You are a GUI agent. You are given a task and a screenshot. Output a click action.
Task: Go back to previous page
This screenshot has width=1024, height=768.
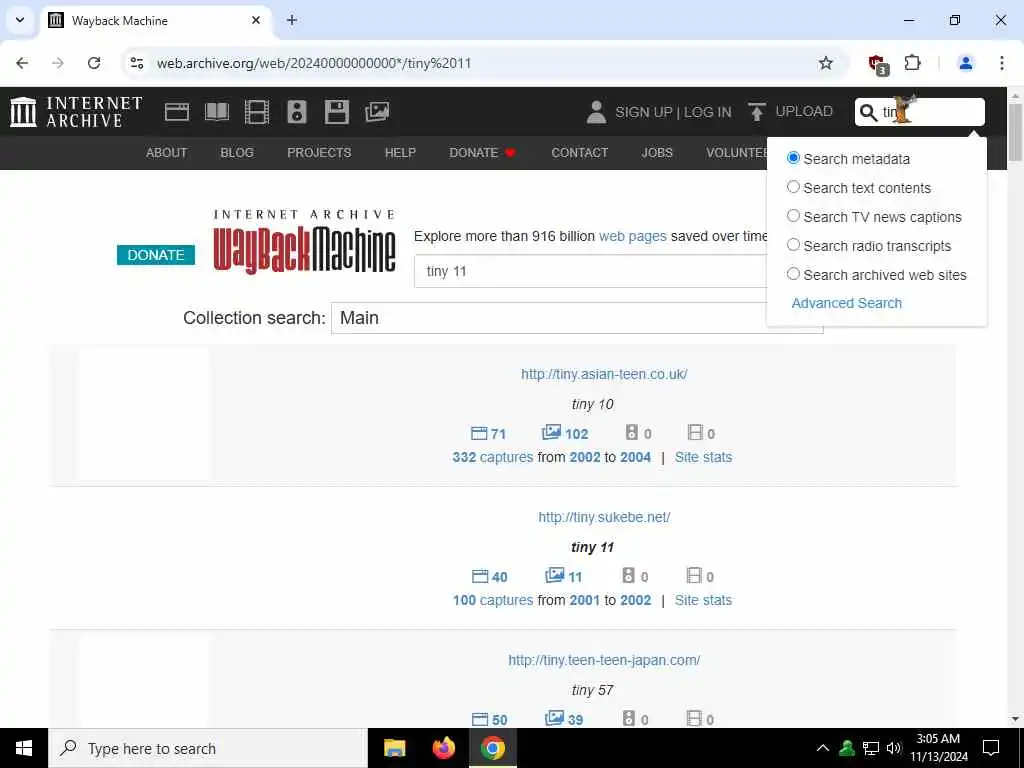click(22, 63)
